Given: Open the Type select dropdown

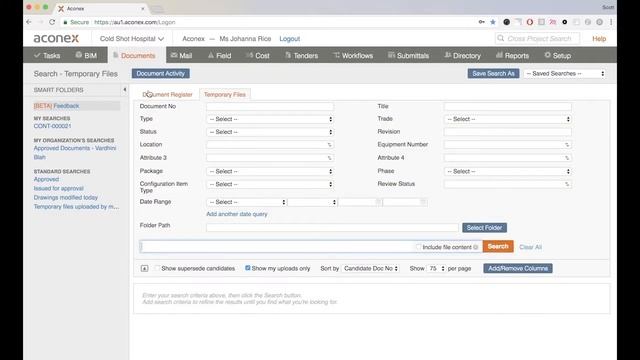Looking at the screenshot, I should tap(270, 119).
